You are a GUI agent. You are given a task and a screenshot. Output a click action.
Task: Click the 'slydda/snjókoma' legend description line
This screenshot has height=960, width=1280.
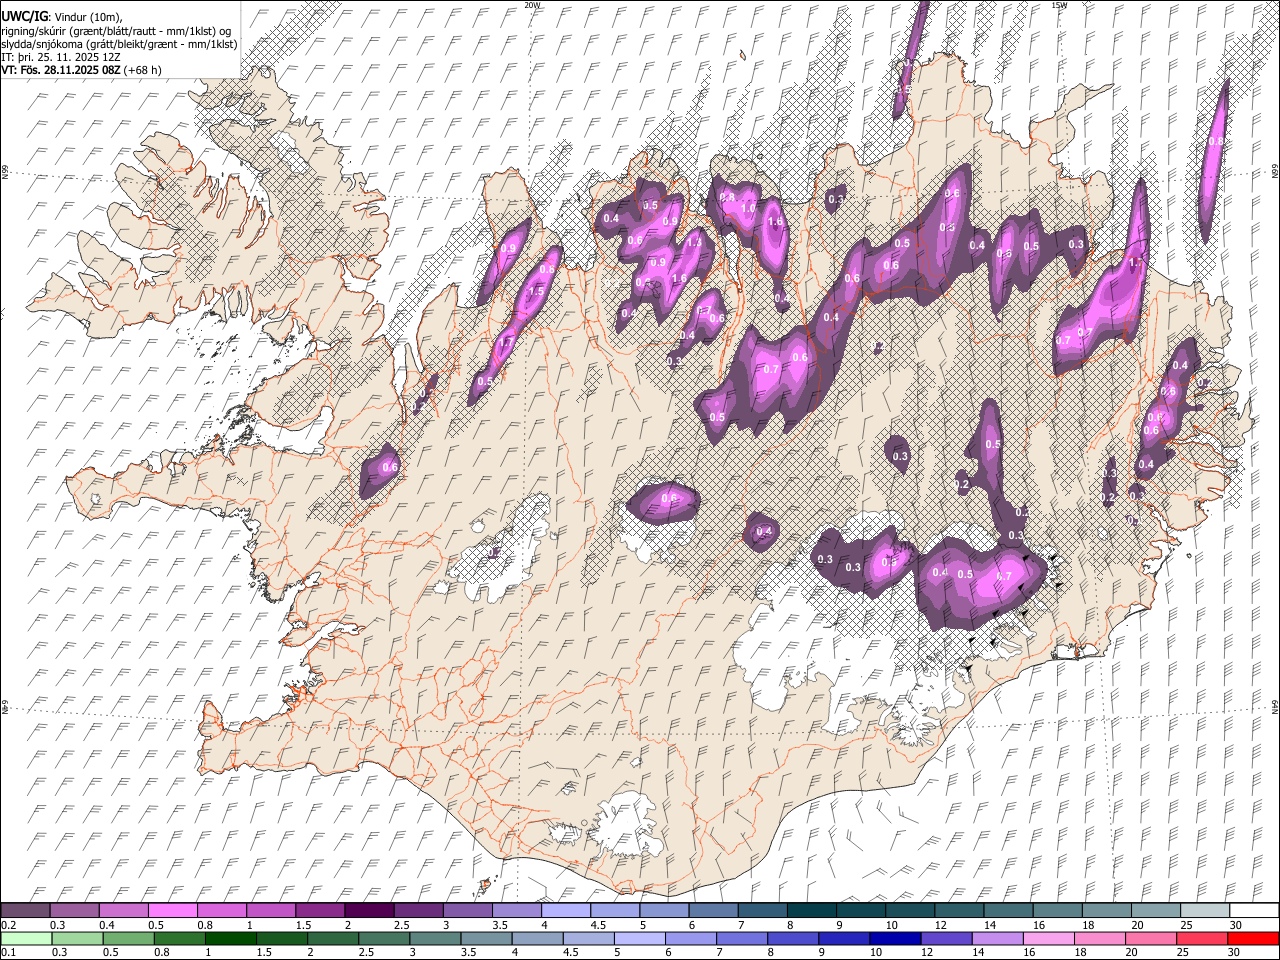119,44
